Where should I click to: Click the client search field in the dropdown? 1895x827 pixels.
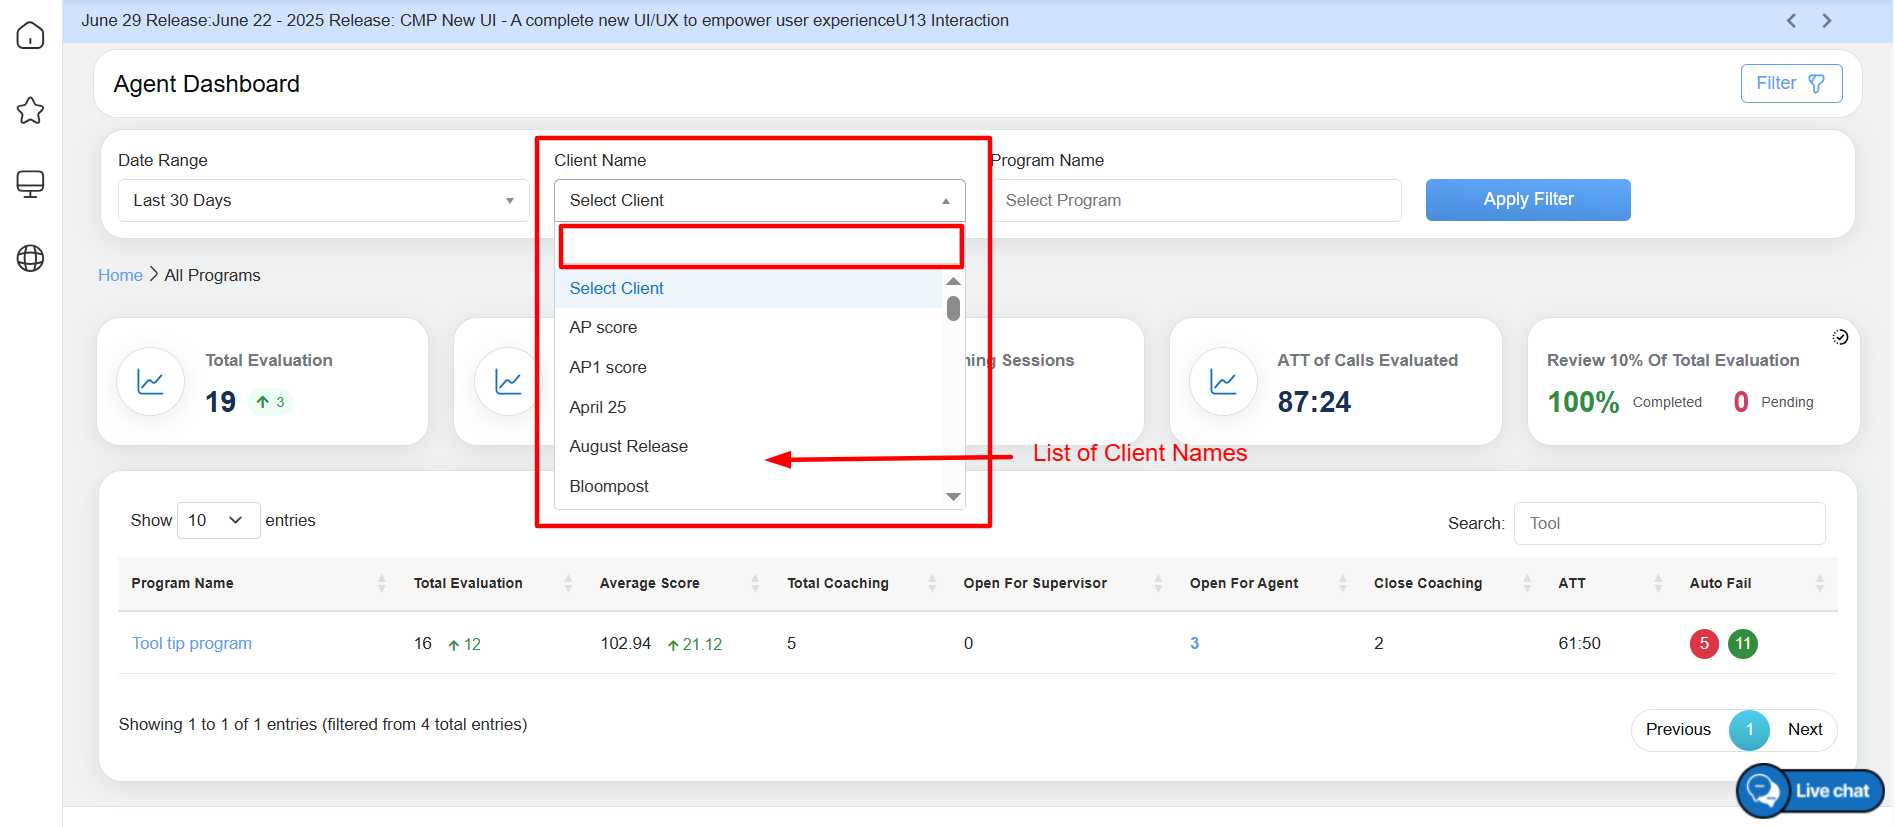click(760, 246)
